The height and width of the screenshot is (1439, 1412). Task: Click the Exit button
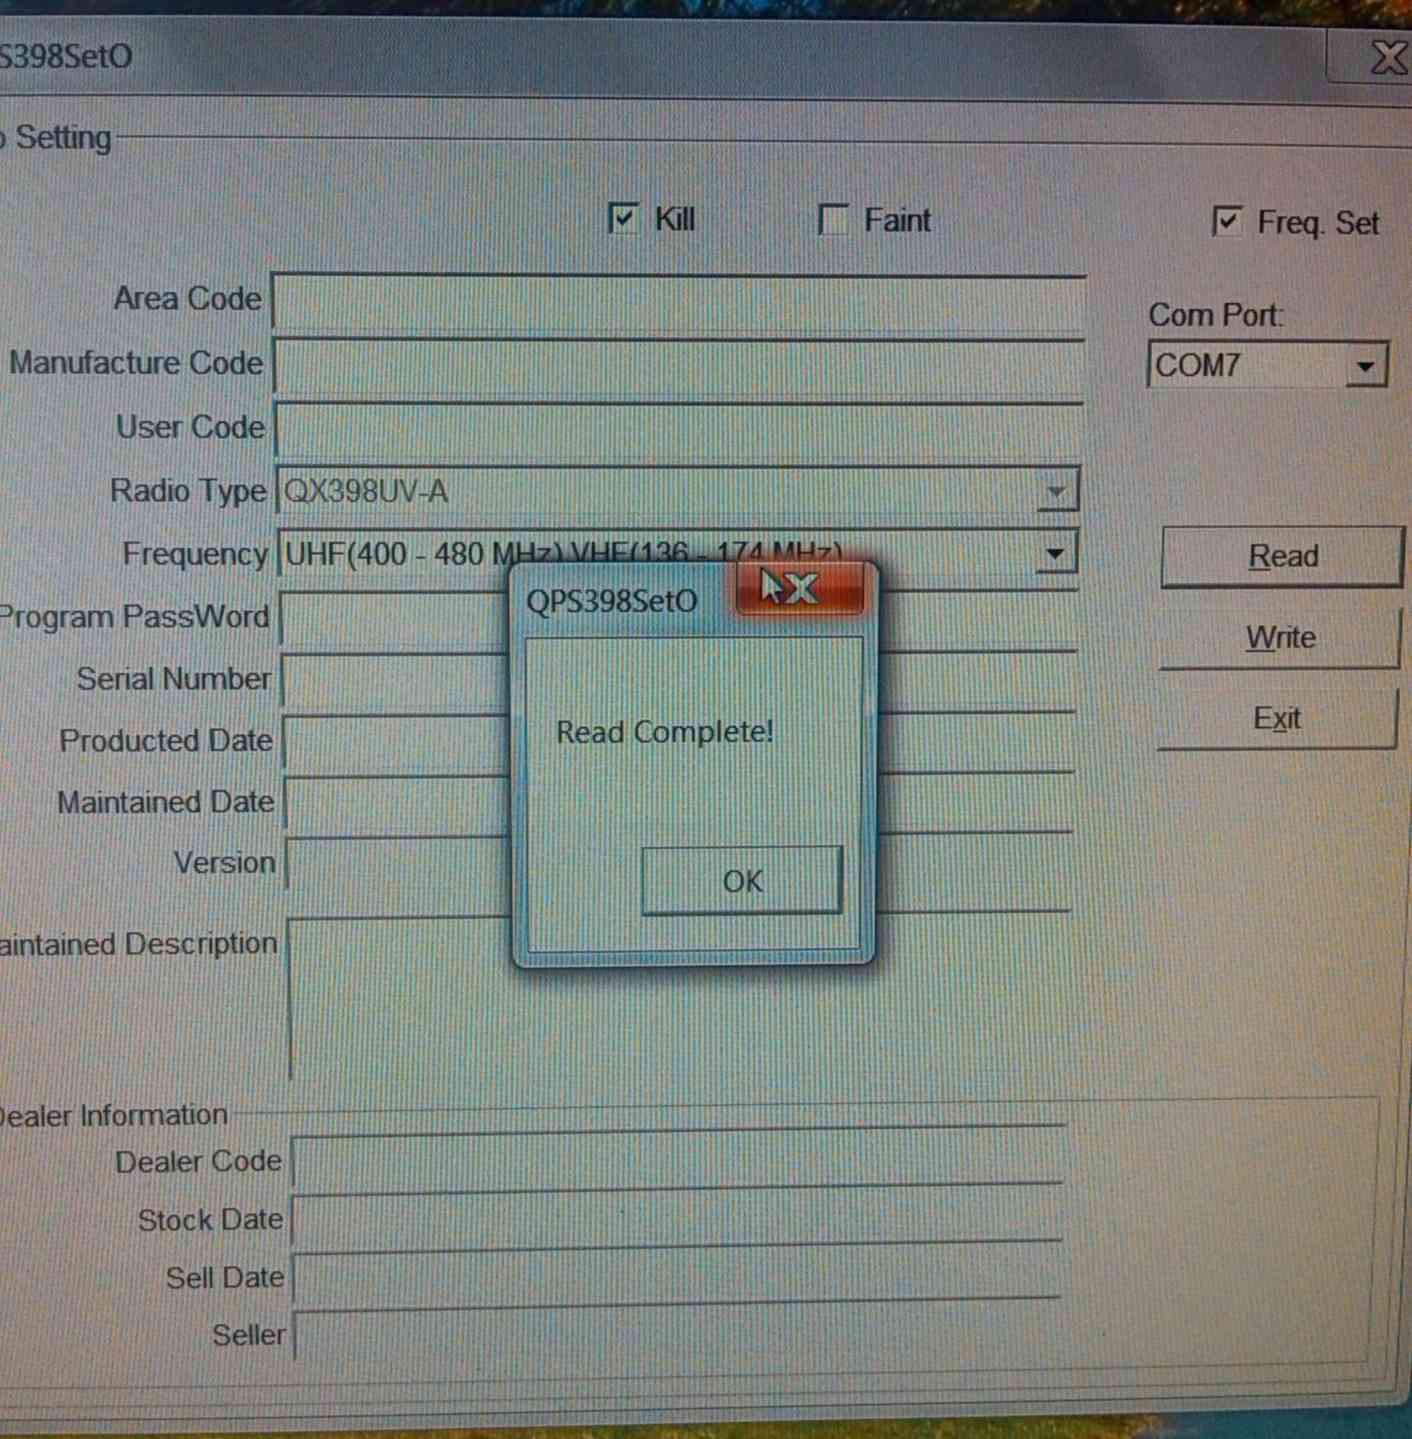click(x=1277, y=719)
